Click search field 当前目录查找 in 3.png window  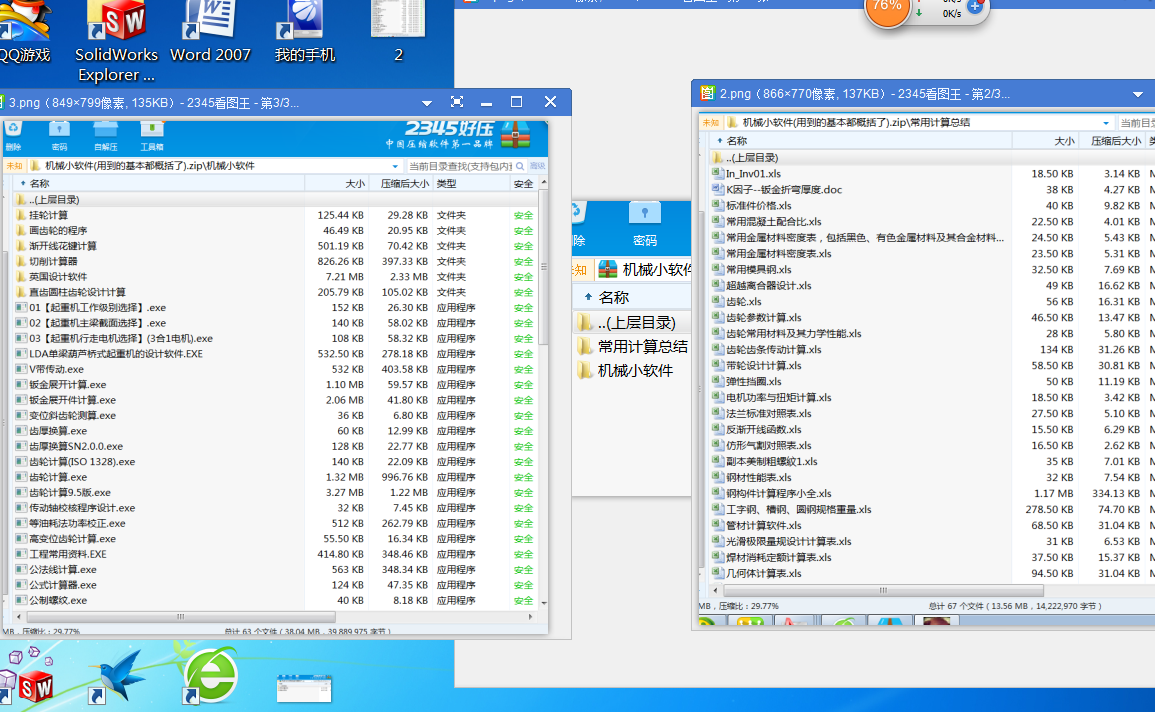[x=460, y=166]
